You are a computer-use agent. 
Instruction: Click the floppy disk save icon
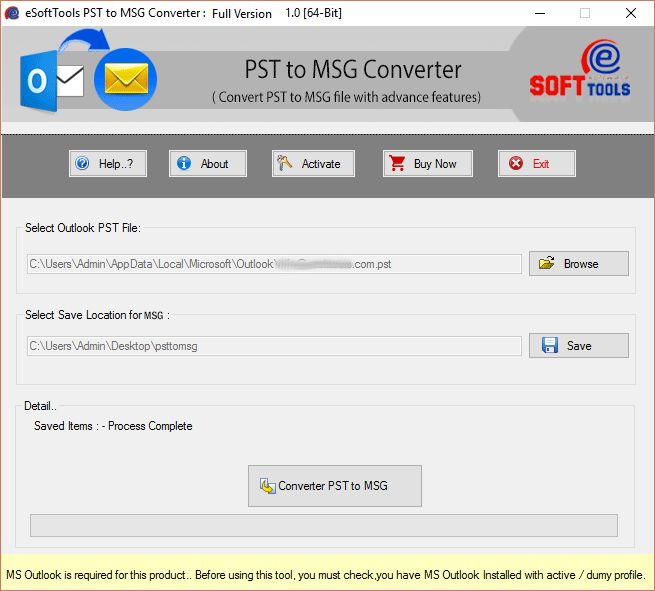coord(550,345)
